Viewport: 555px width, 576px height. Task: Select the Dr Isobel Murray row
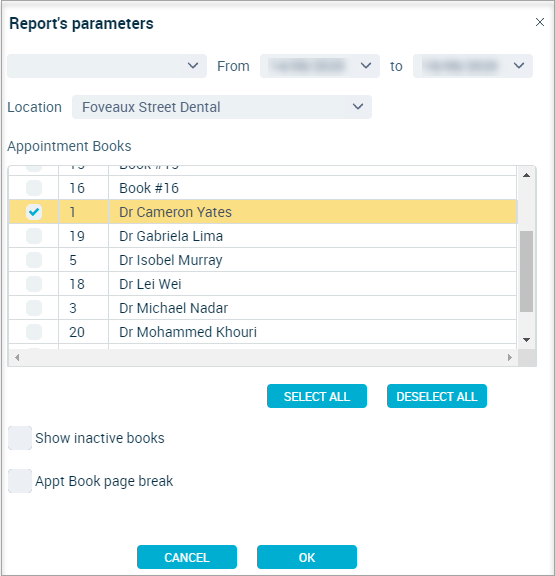263,260
